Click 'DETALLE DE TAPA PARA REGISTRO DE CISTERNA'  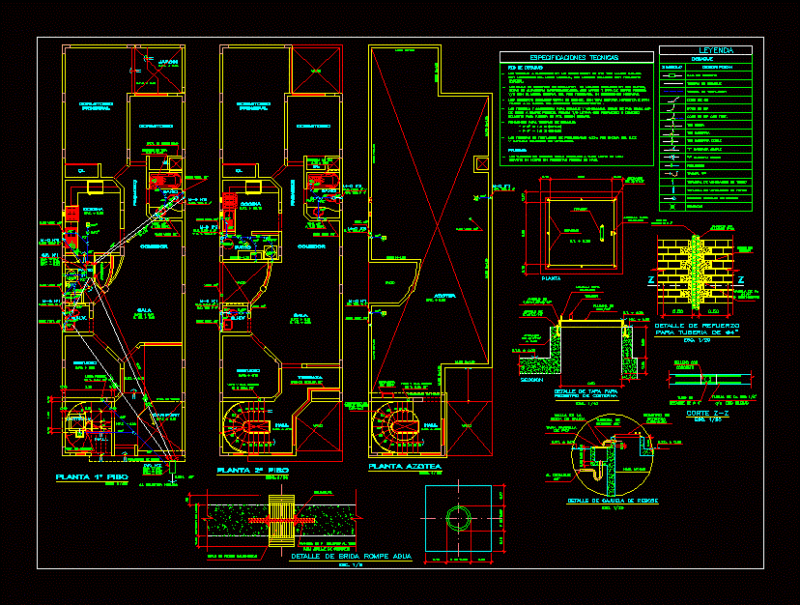pos(586,394)
